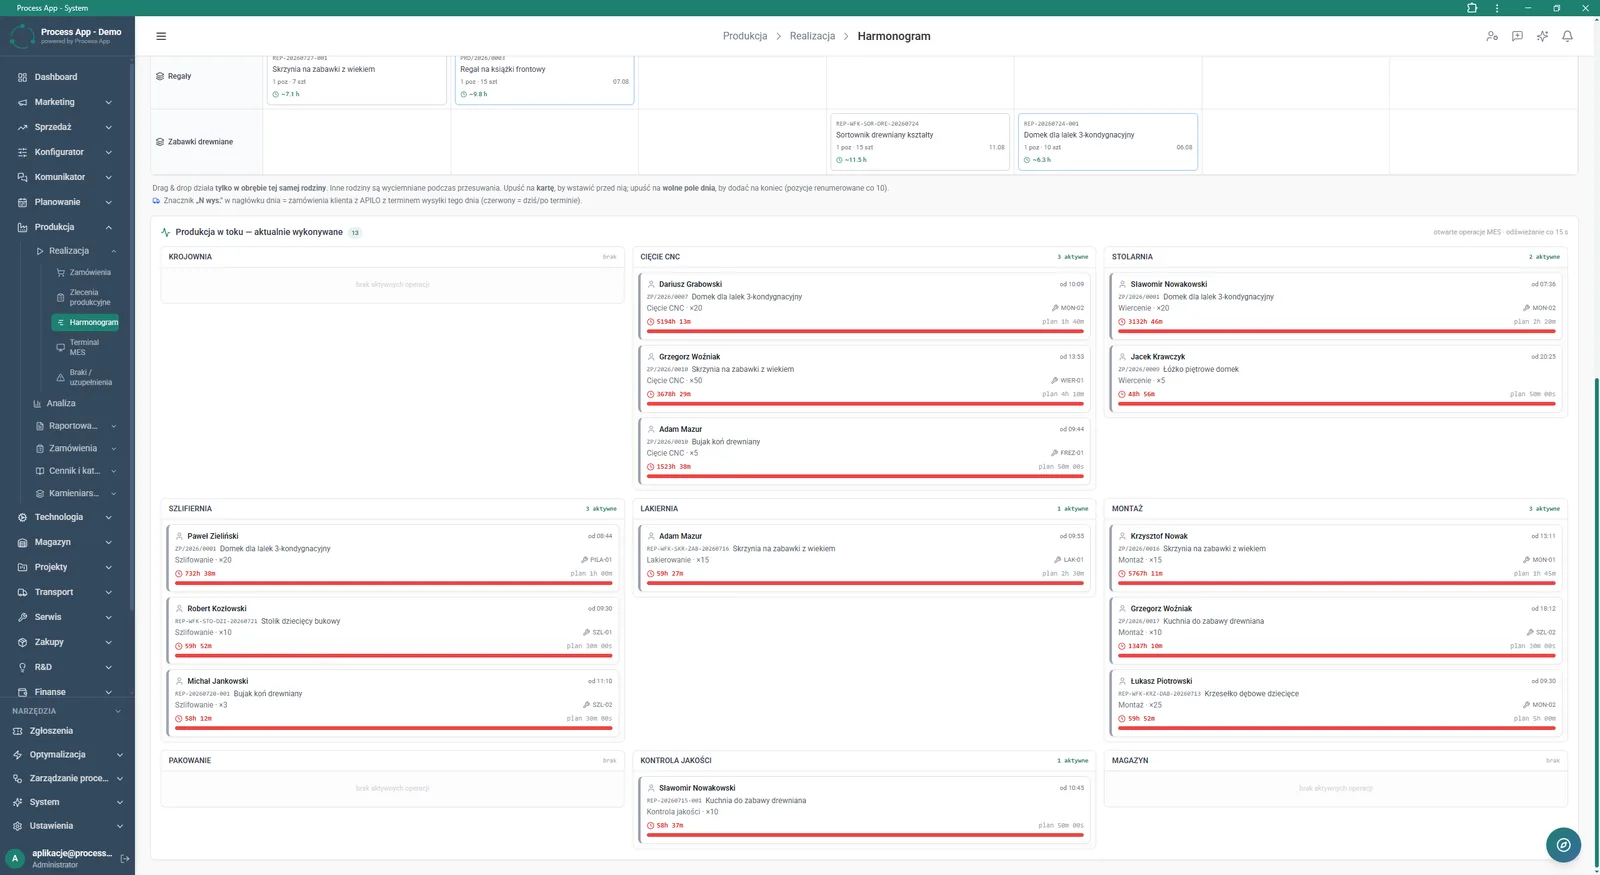Click the Sprzedaż trend icon

(22, 127)
